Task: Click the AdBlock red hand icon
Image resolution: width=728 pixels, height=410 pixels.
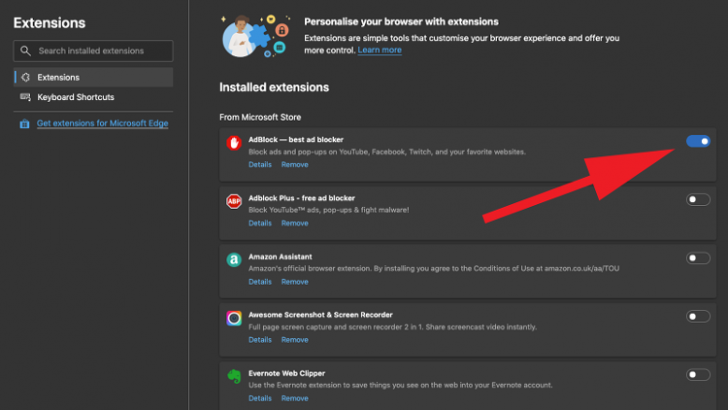Action: tap(234, 143)
